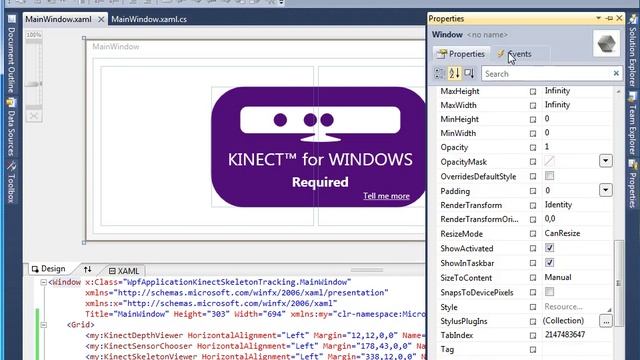The width and height of the screenshot is (640, 360).
Task: Click the Style Resource value field
Action: click(578, 307)
